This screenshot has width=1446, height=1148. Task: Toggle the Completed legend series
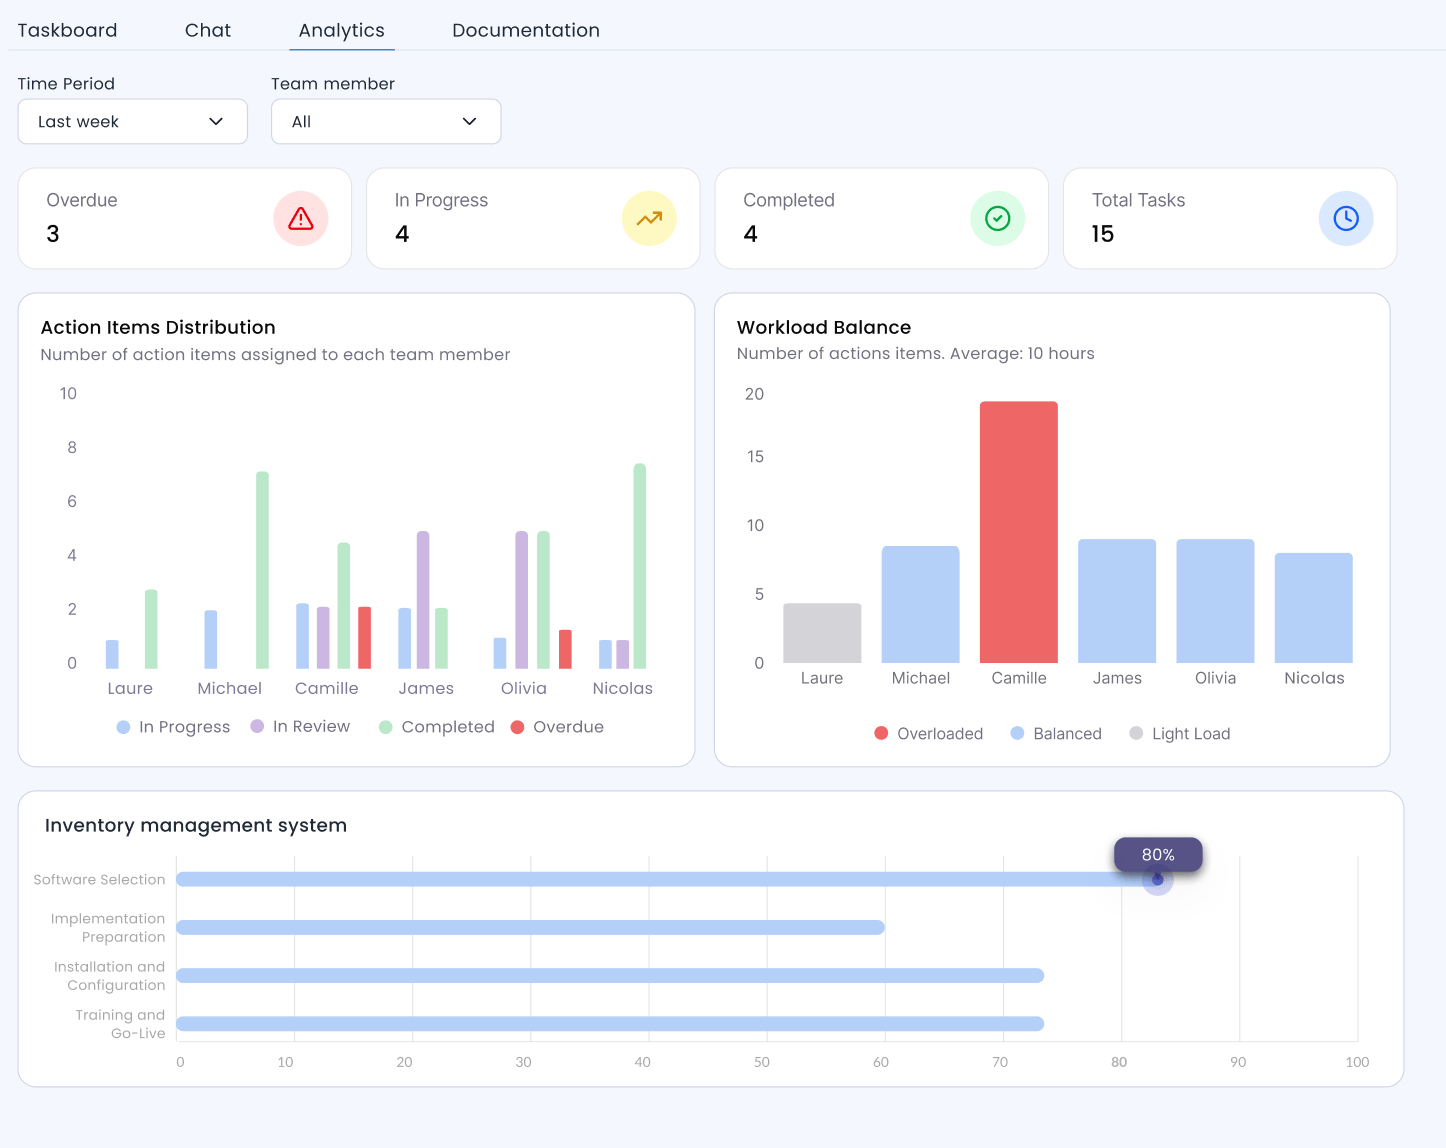point(437,727)
